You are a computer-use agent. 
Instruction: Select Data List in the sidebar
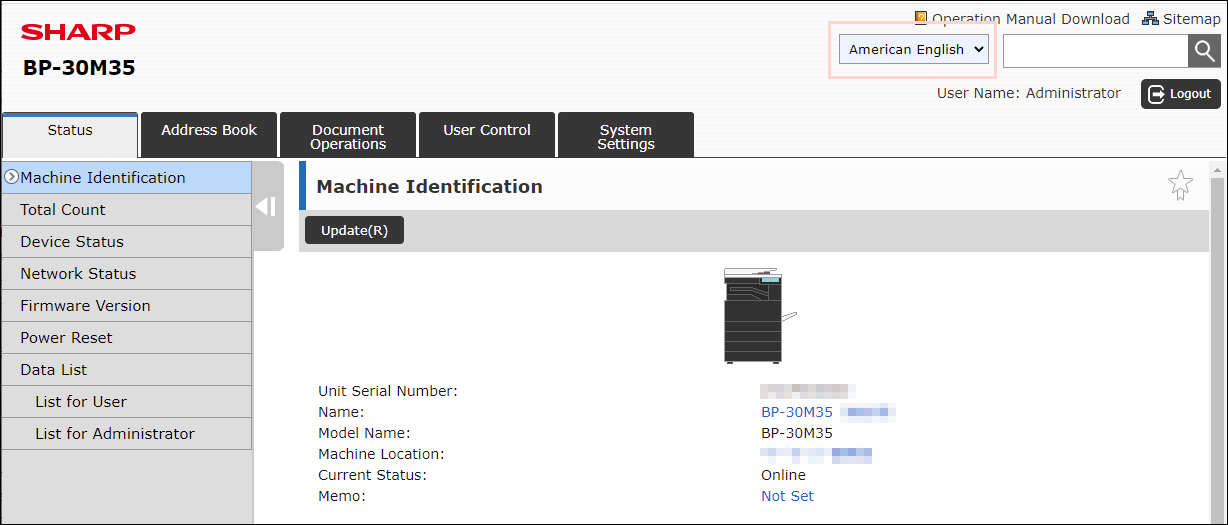coord(126,370)
